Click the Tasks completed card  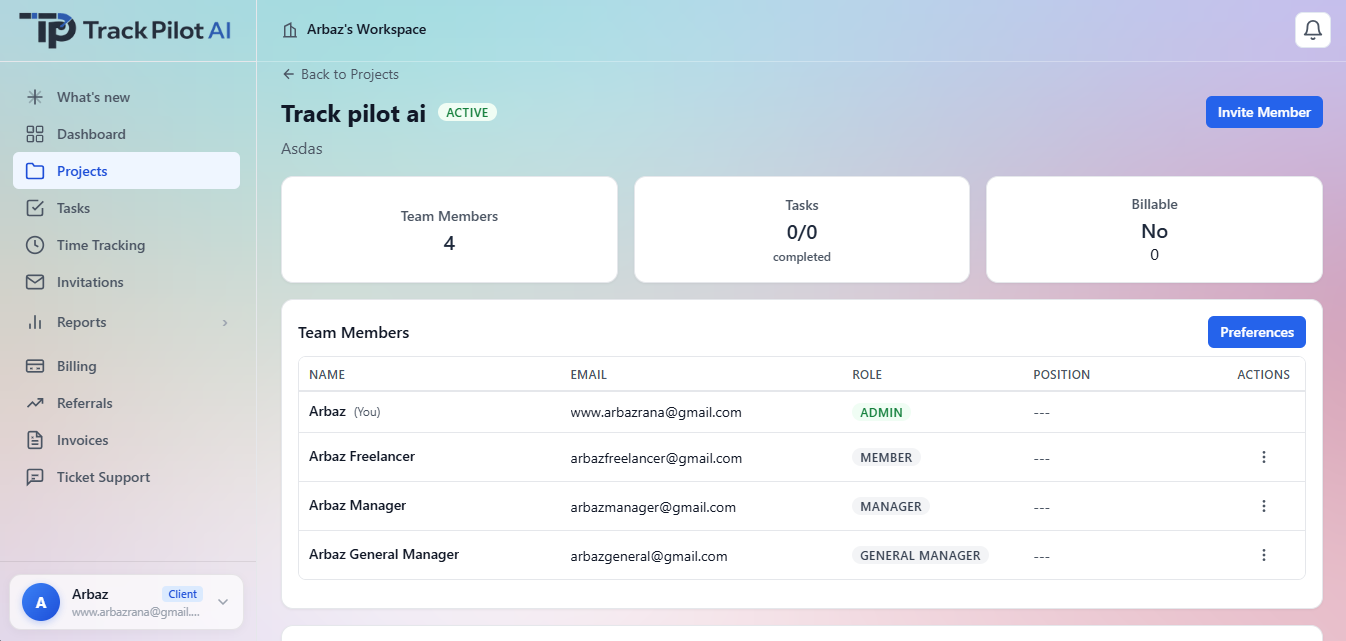tap(802, 230)
